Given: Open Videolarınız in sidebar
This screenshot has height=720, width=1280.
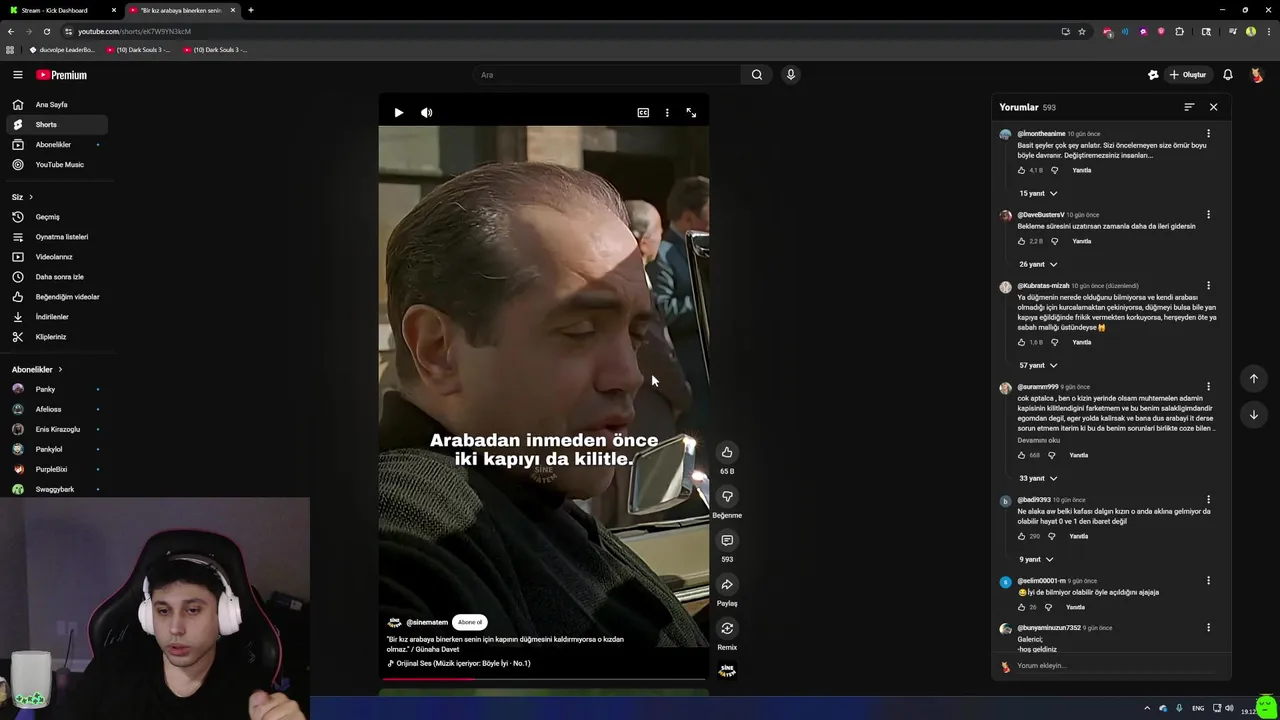Looking at the screenshot, I should [57, 257].
